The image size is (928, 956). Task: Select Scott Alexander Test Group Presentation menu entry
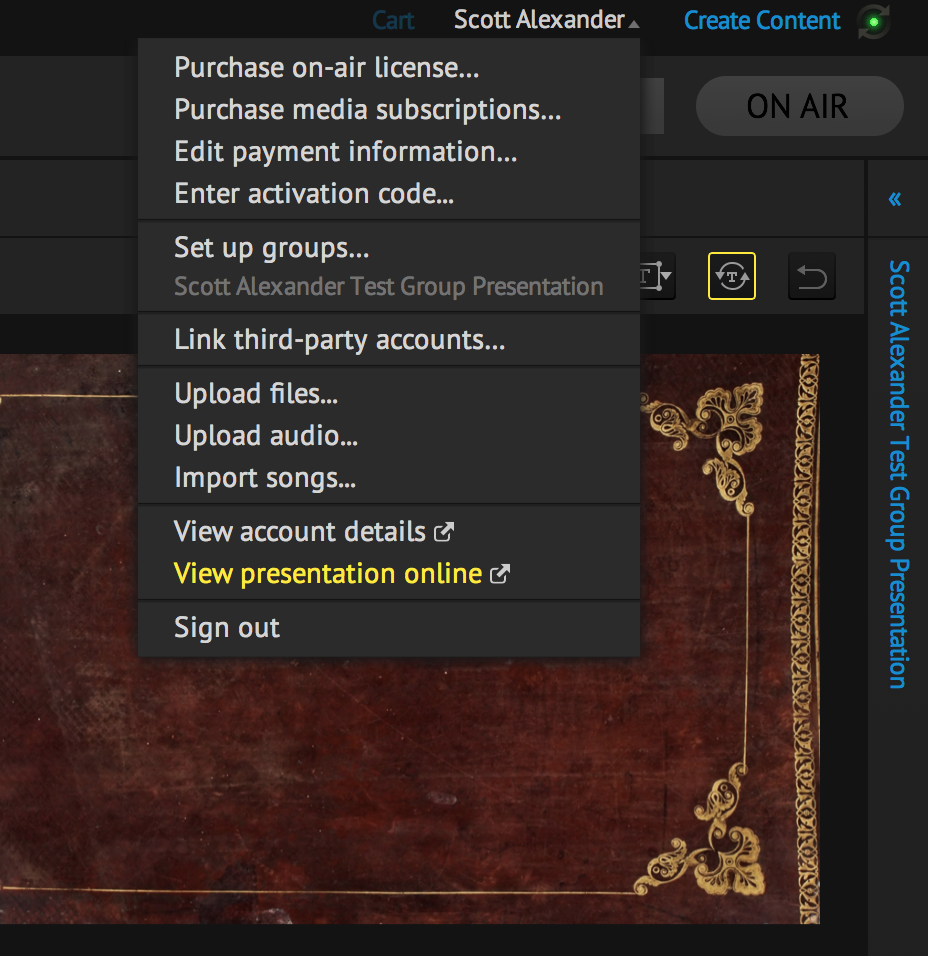point(388,286)
